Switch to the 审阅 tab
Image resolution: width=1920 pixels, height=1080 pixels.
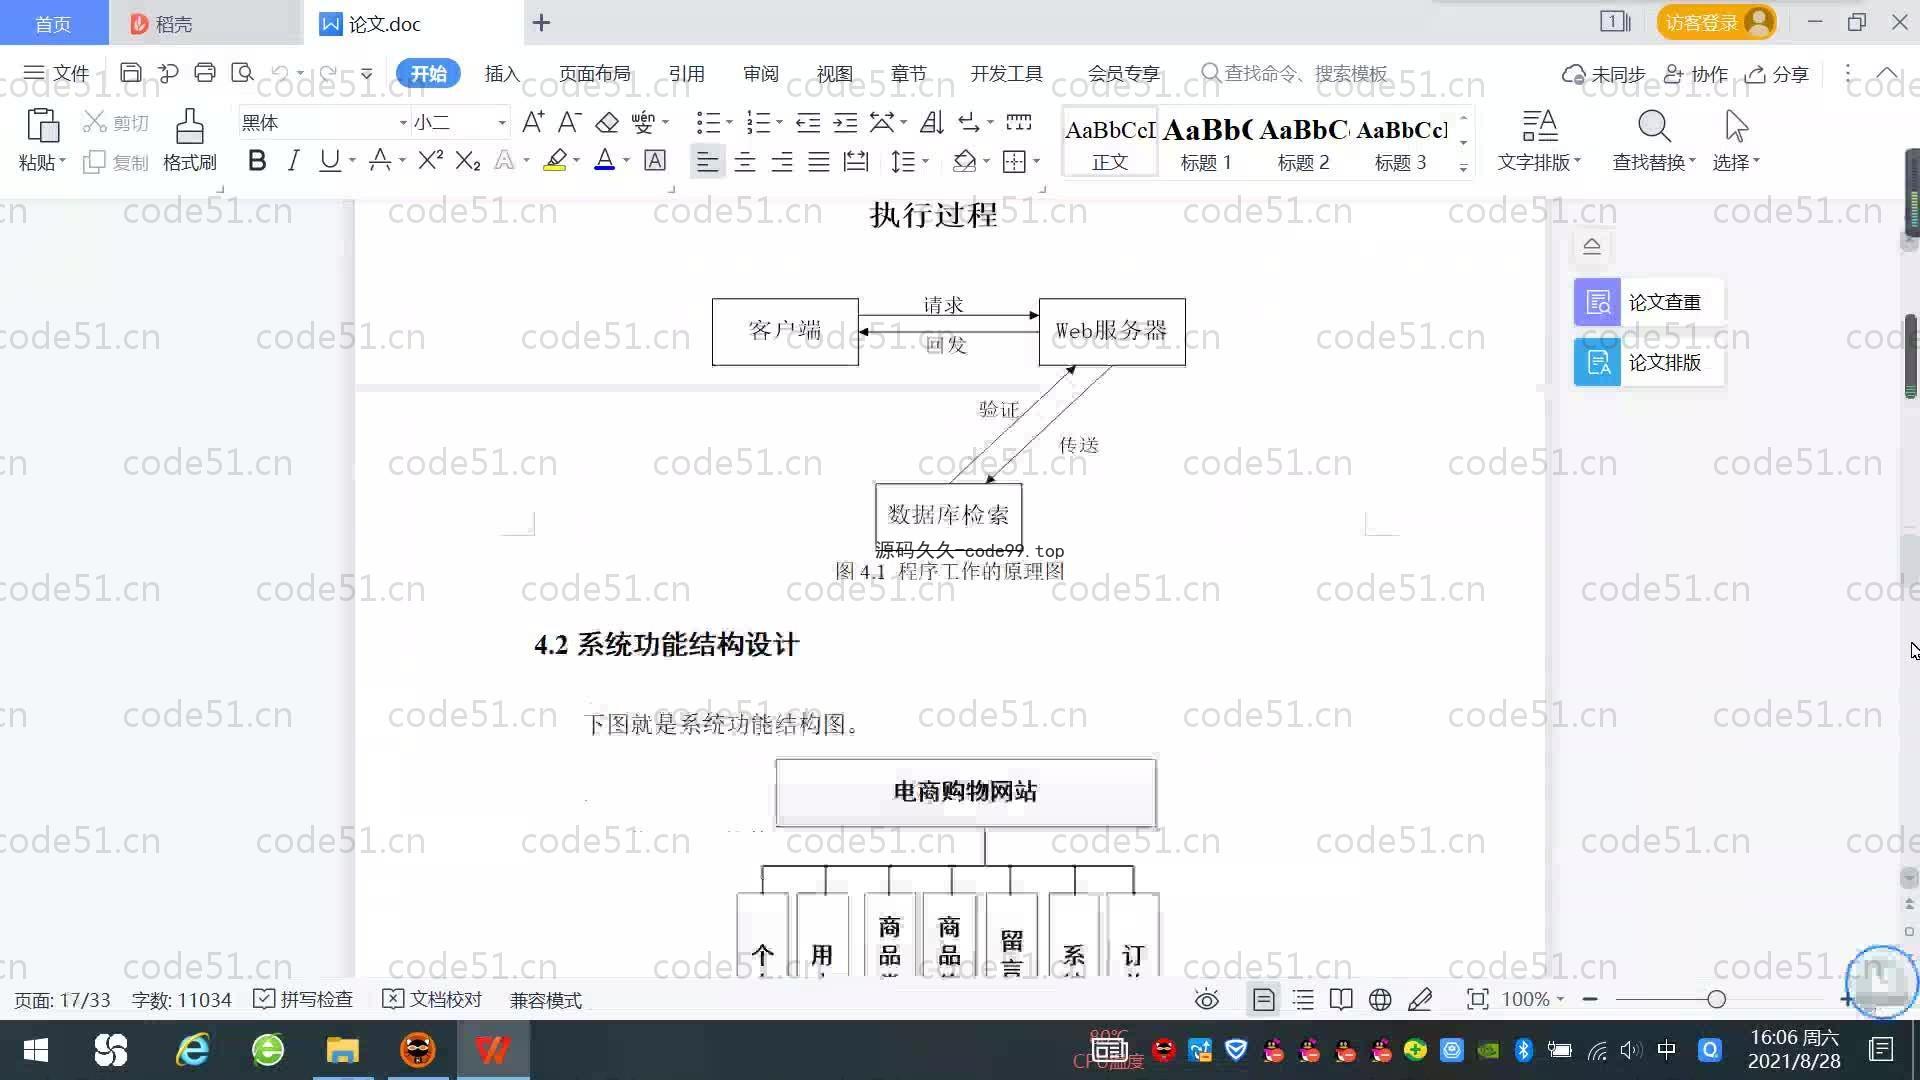point(760,74)
